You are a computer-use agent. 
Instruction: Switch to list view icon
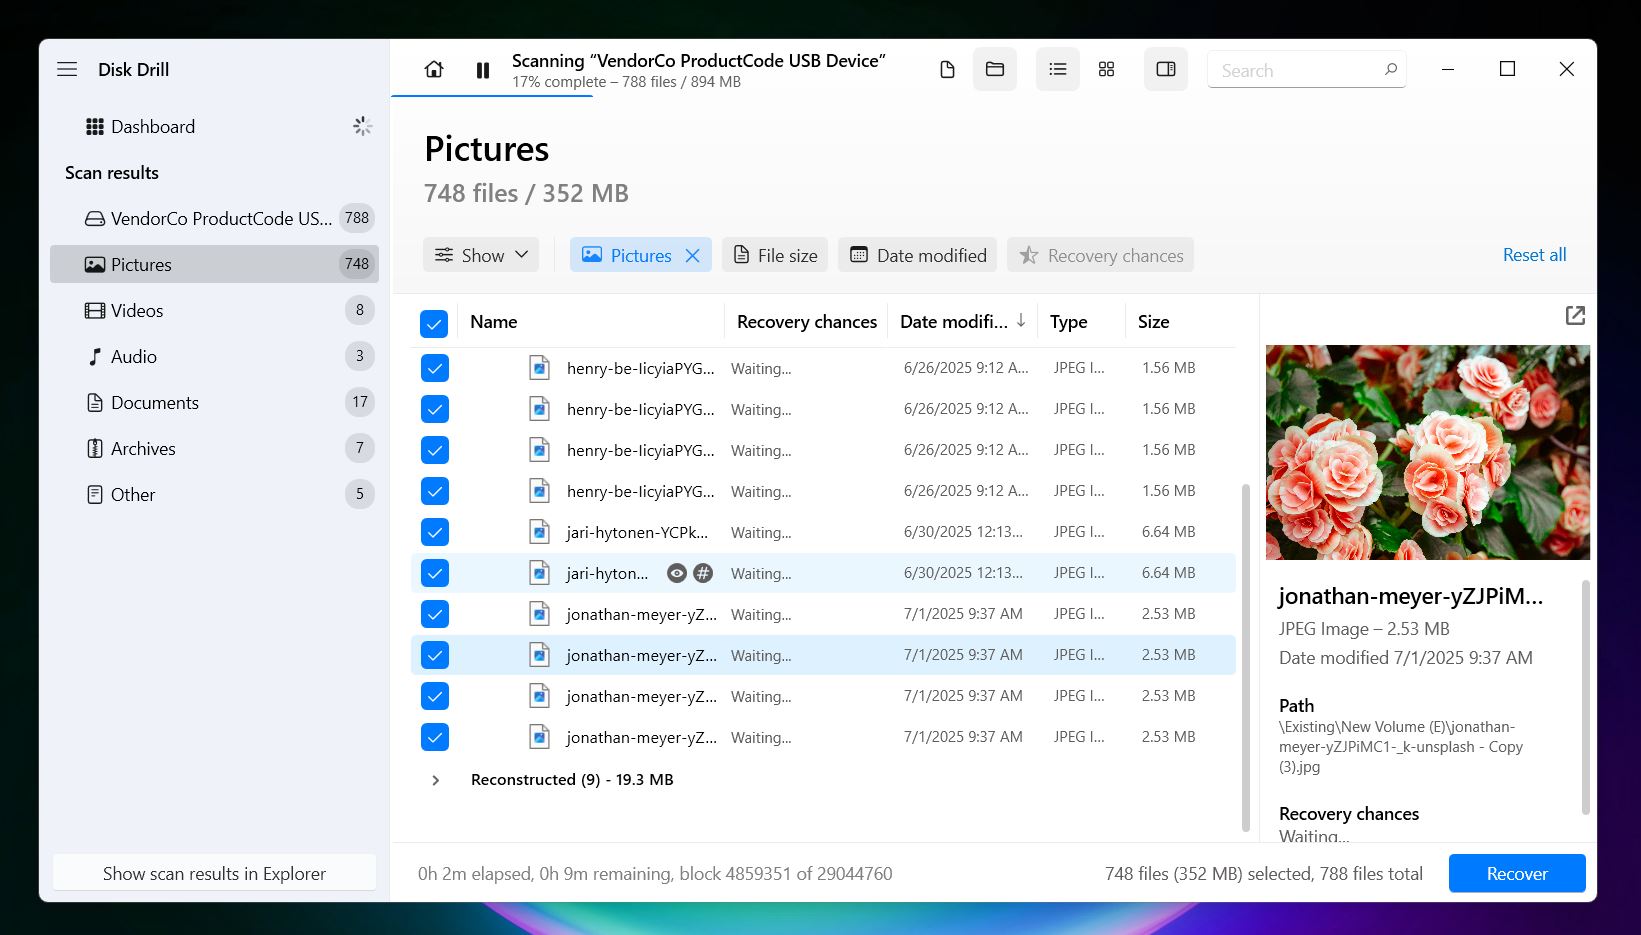coord(1058,69)
